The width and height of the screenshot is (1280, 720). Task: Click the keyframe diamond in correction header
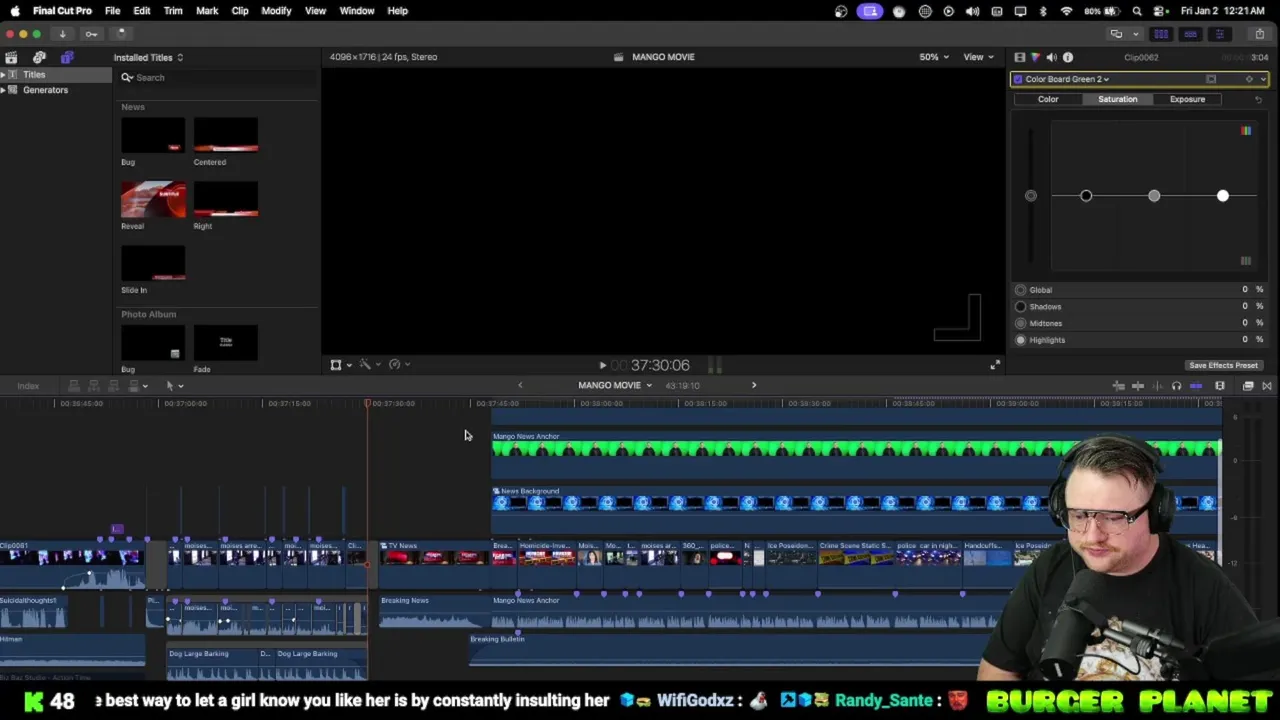point(1248,79)
